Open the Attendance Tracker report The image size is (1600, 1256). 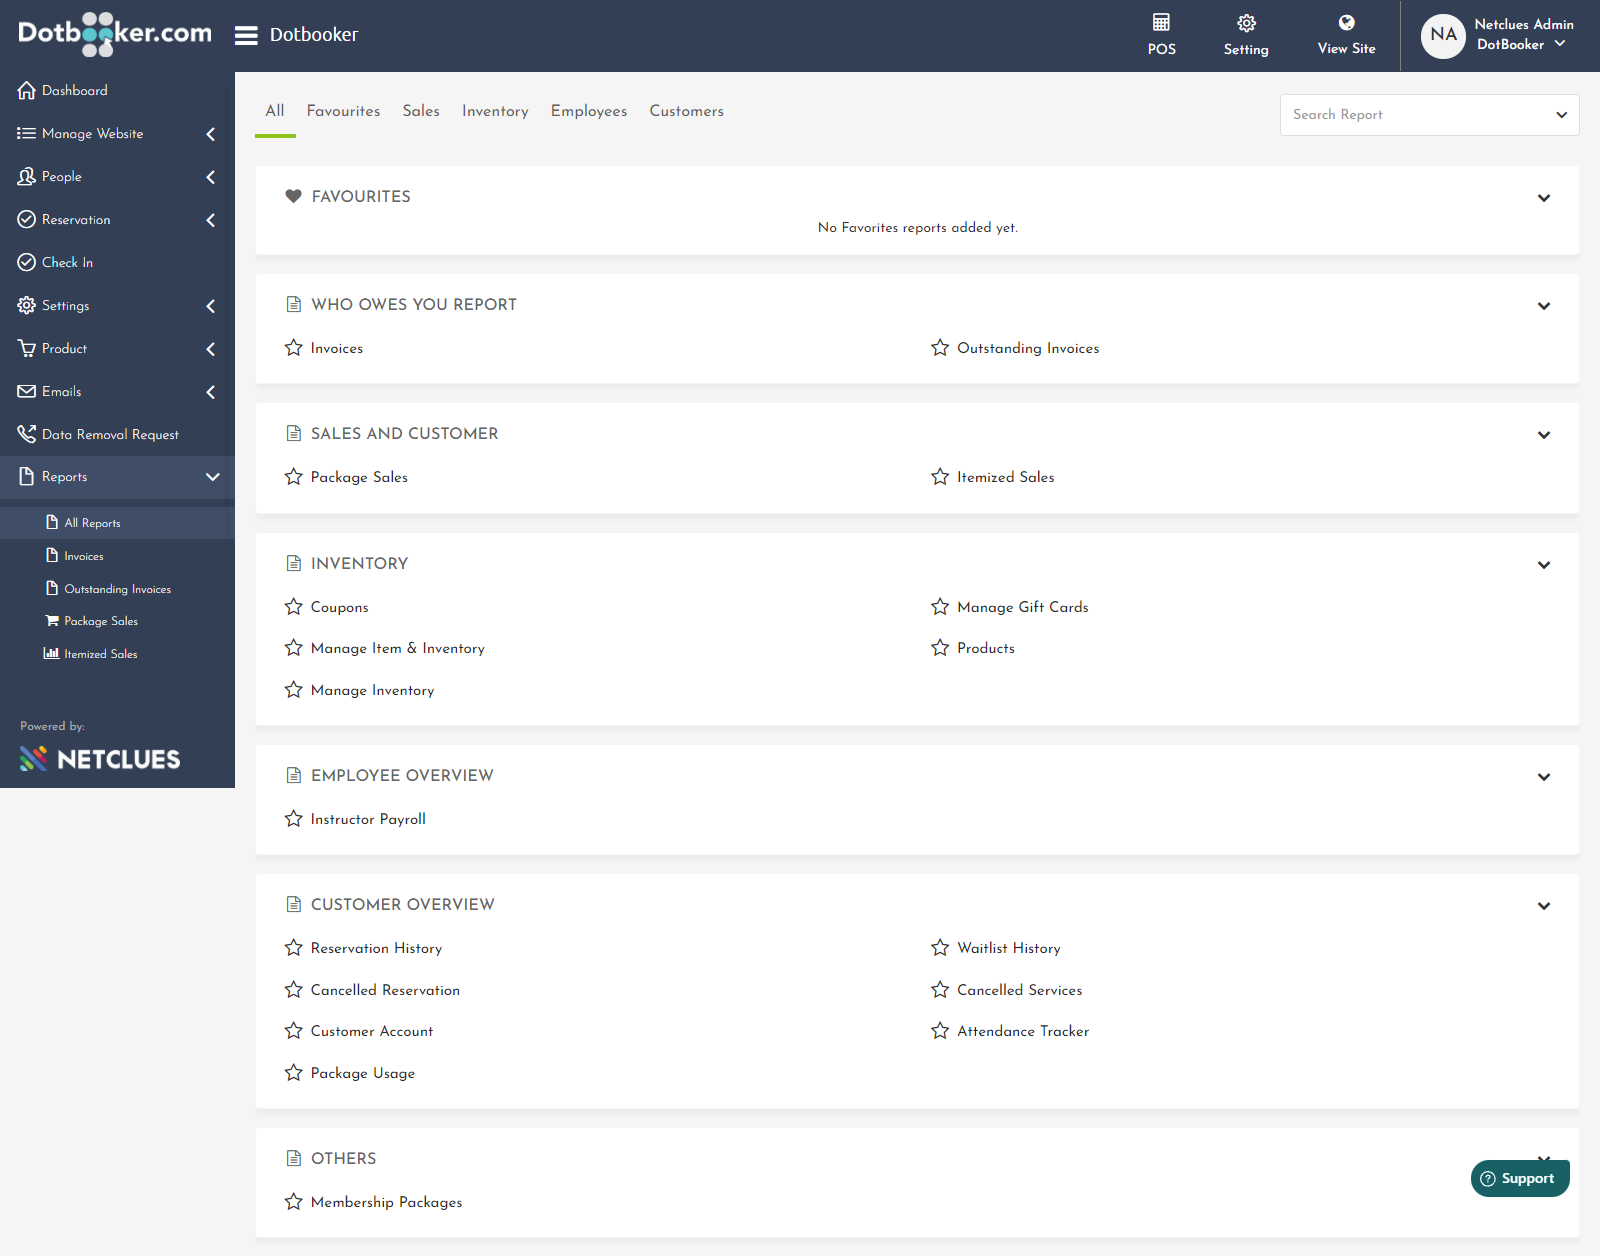point(1023,1031)
